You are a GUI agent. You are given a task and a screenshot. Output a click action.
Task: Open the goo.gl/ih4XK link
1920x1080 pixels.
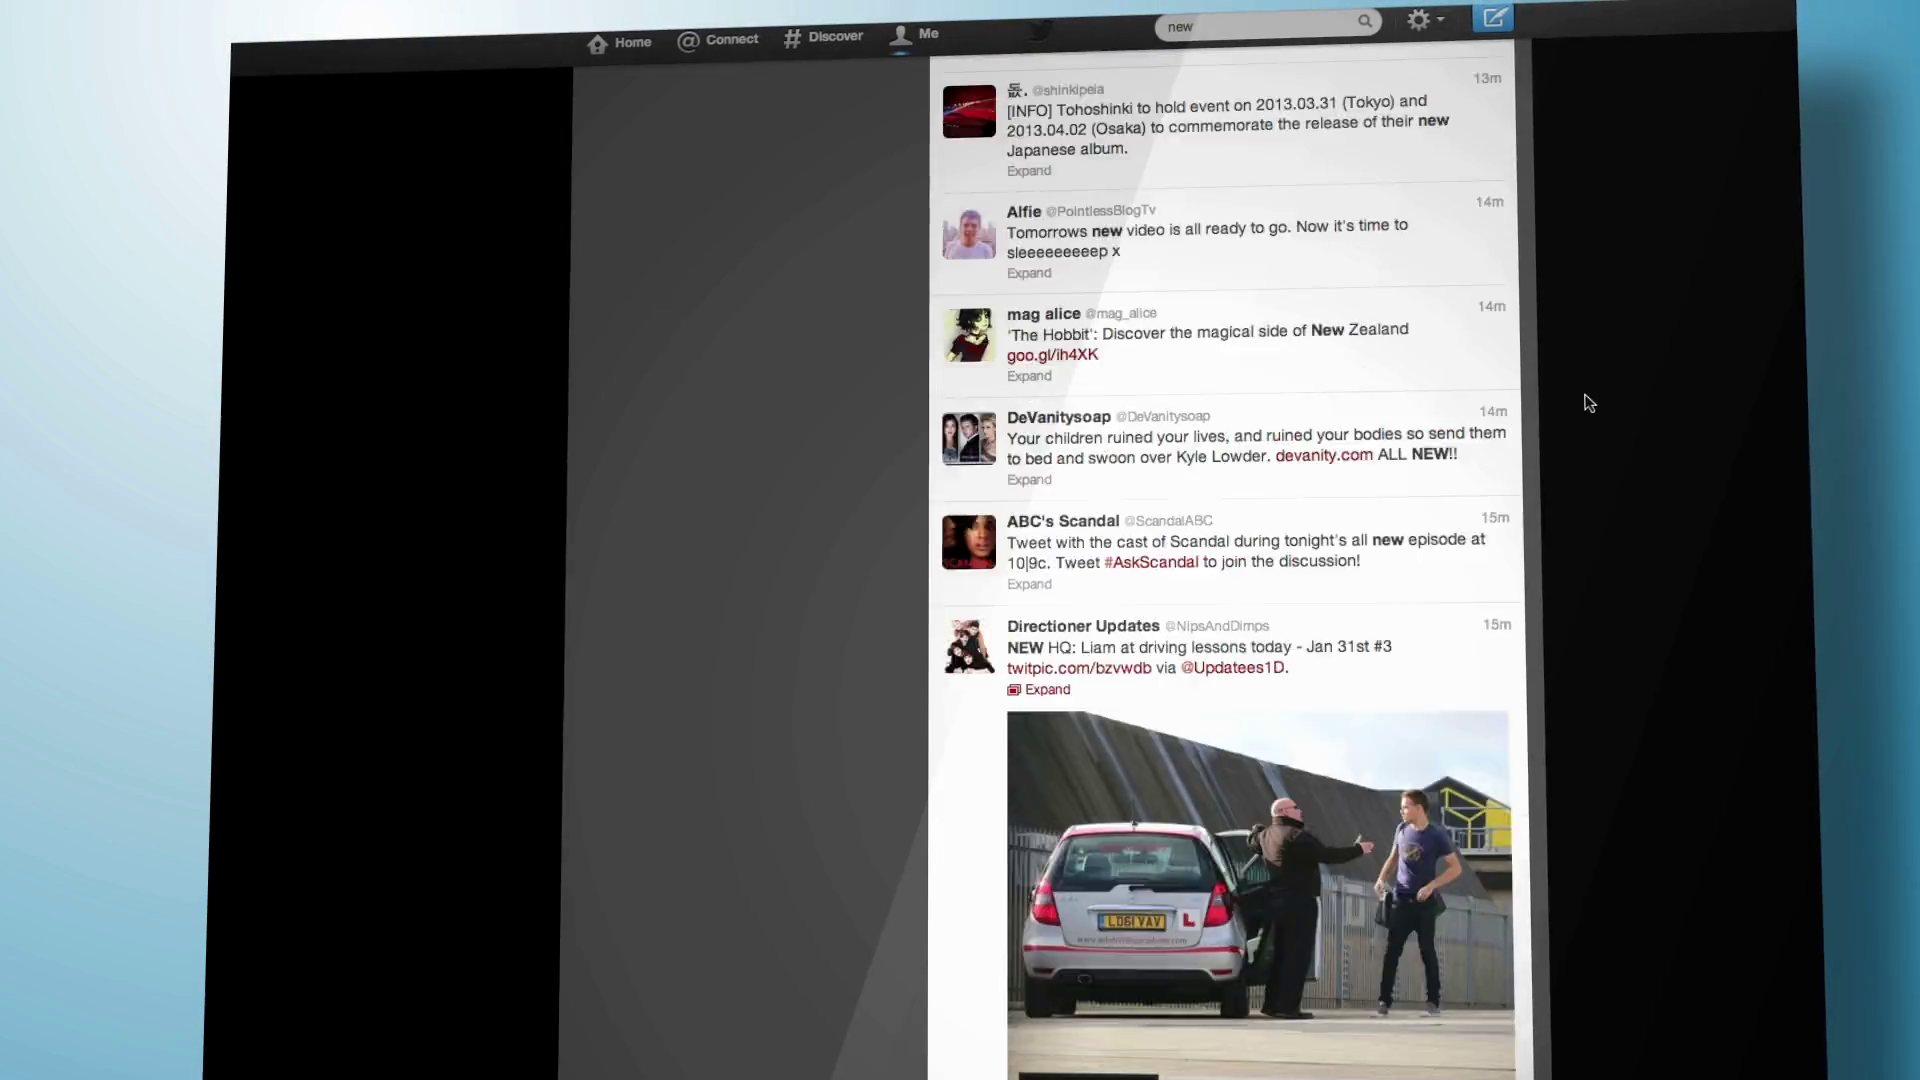tap(1052, 354)
